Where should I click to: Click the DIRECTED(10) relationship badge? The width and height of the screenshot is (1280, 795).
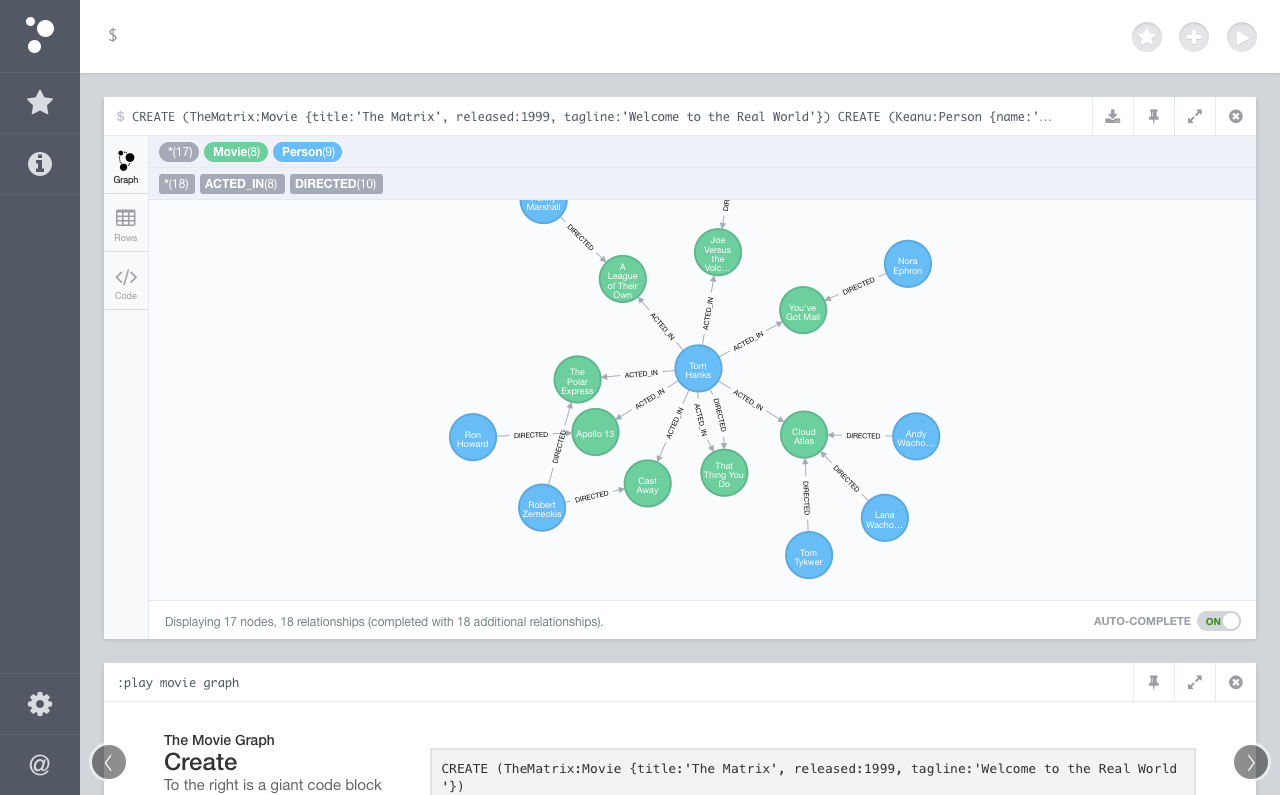[336, 184]
